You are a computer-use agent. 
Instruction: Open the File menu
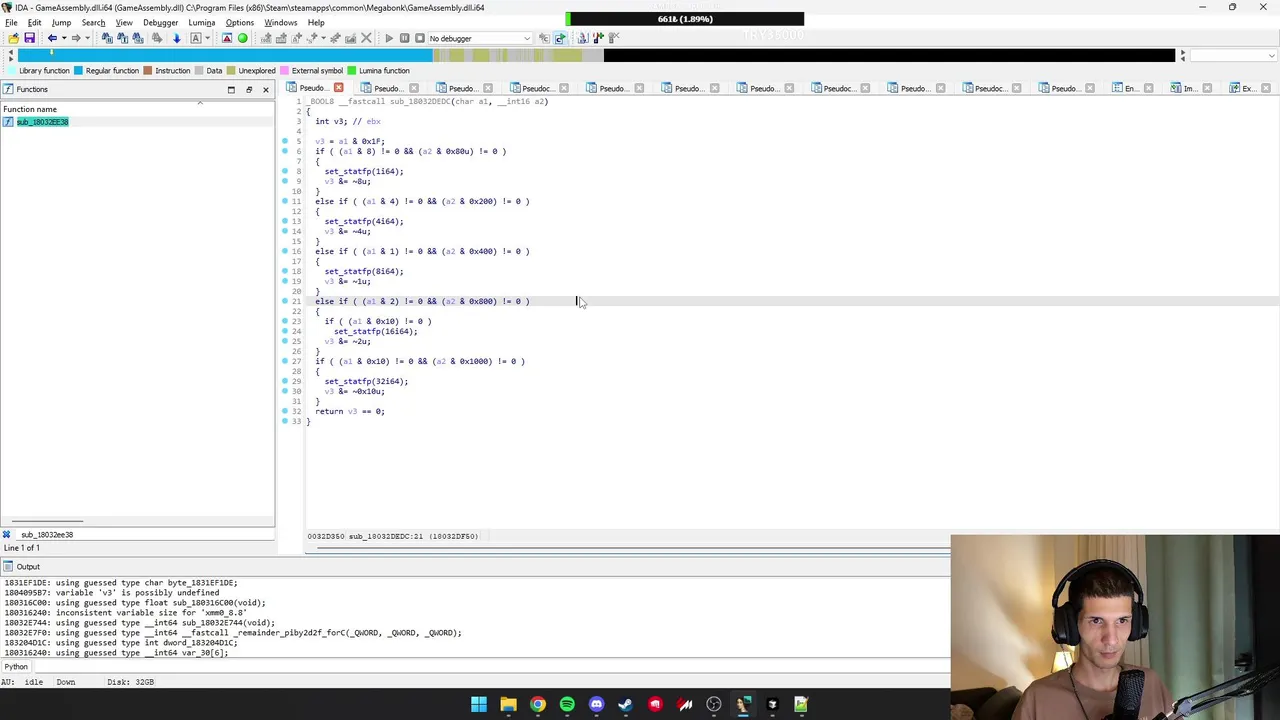(x=11, y=22)
